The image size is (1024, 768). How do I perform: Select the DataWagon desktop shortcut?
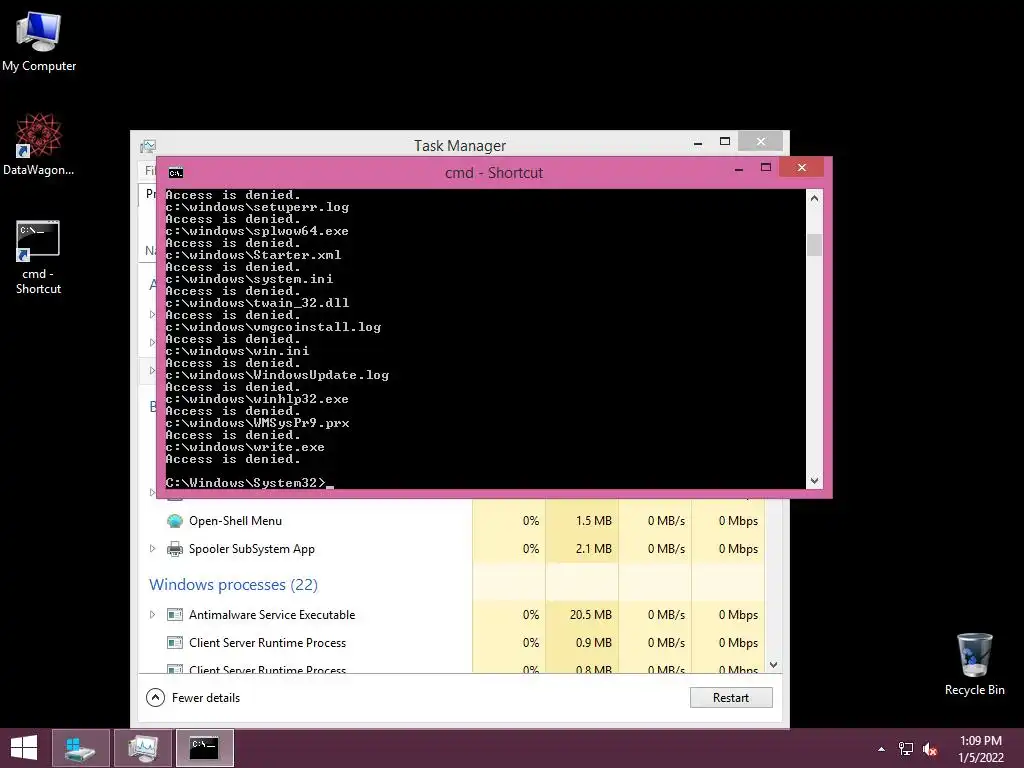pos(39,144)
